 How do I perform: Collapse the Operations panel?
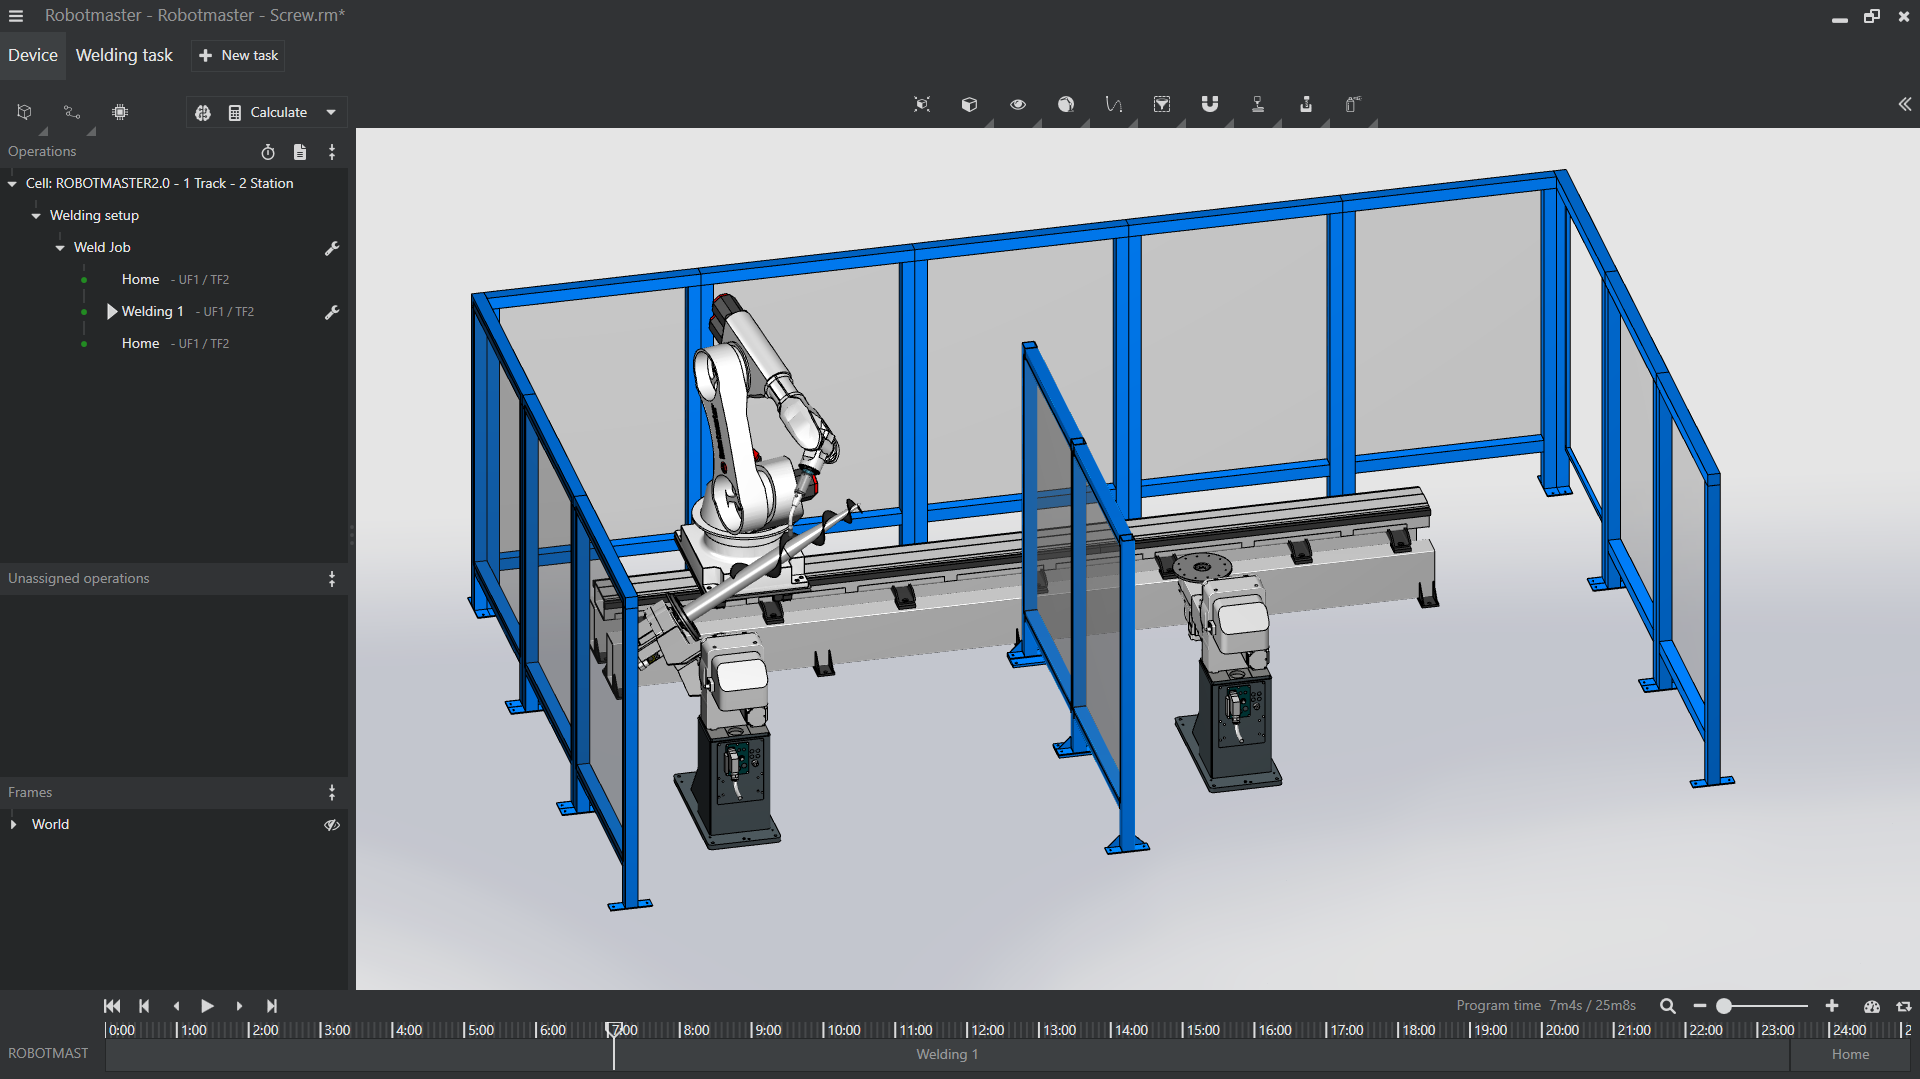coord(332,152)
